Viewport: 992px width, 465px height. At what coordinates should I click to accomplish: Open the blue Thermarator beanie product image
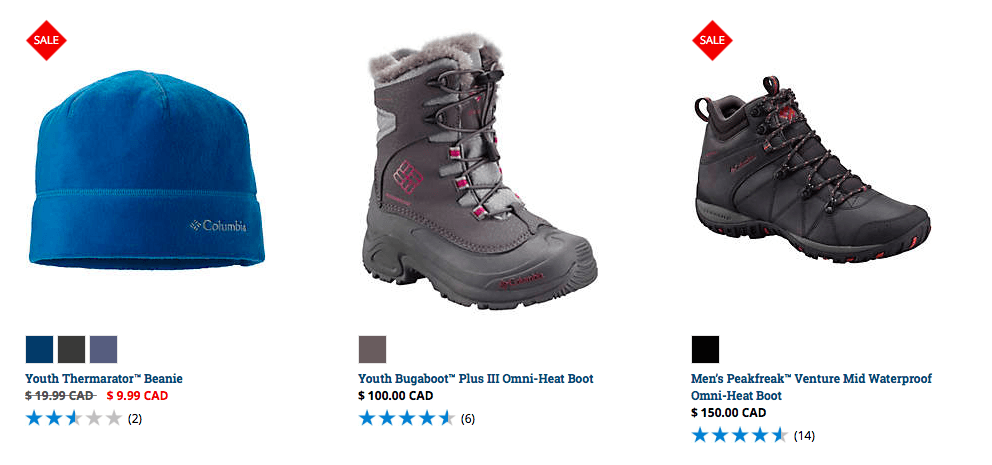coord(147,170)
